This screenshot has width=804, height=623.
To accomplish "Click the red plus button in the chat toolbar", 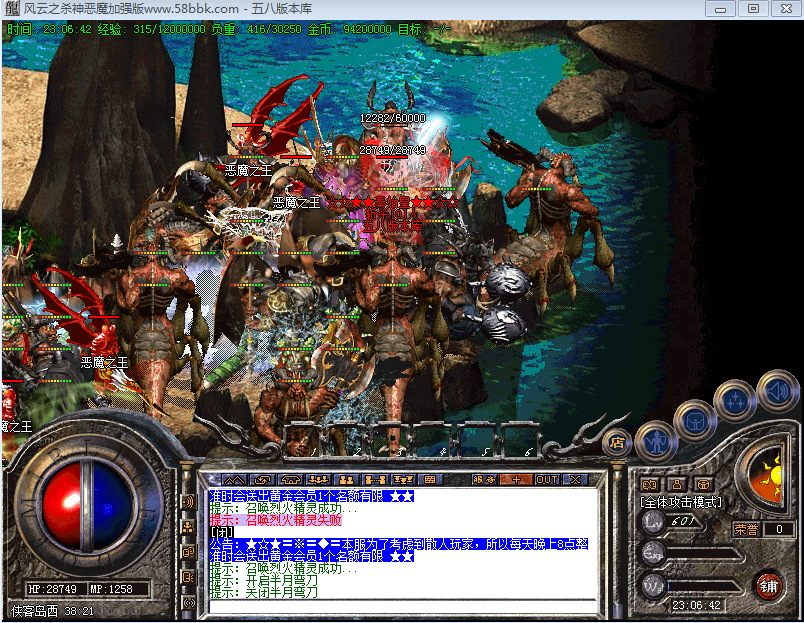I will click(x=516, y=480).
